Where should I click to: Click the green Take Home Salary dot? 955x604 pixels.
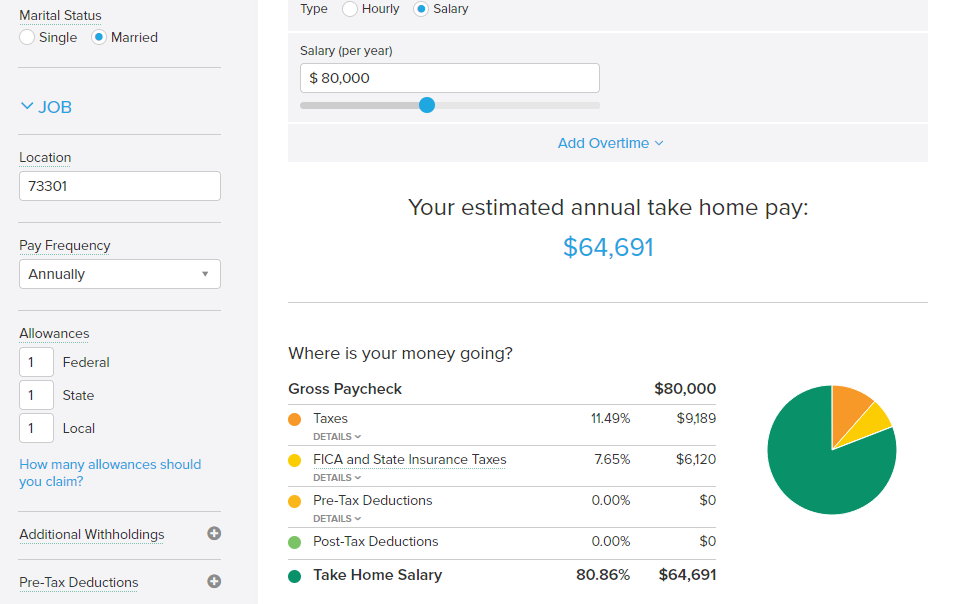295,576
